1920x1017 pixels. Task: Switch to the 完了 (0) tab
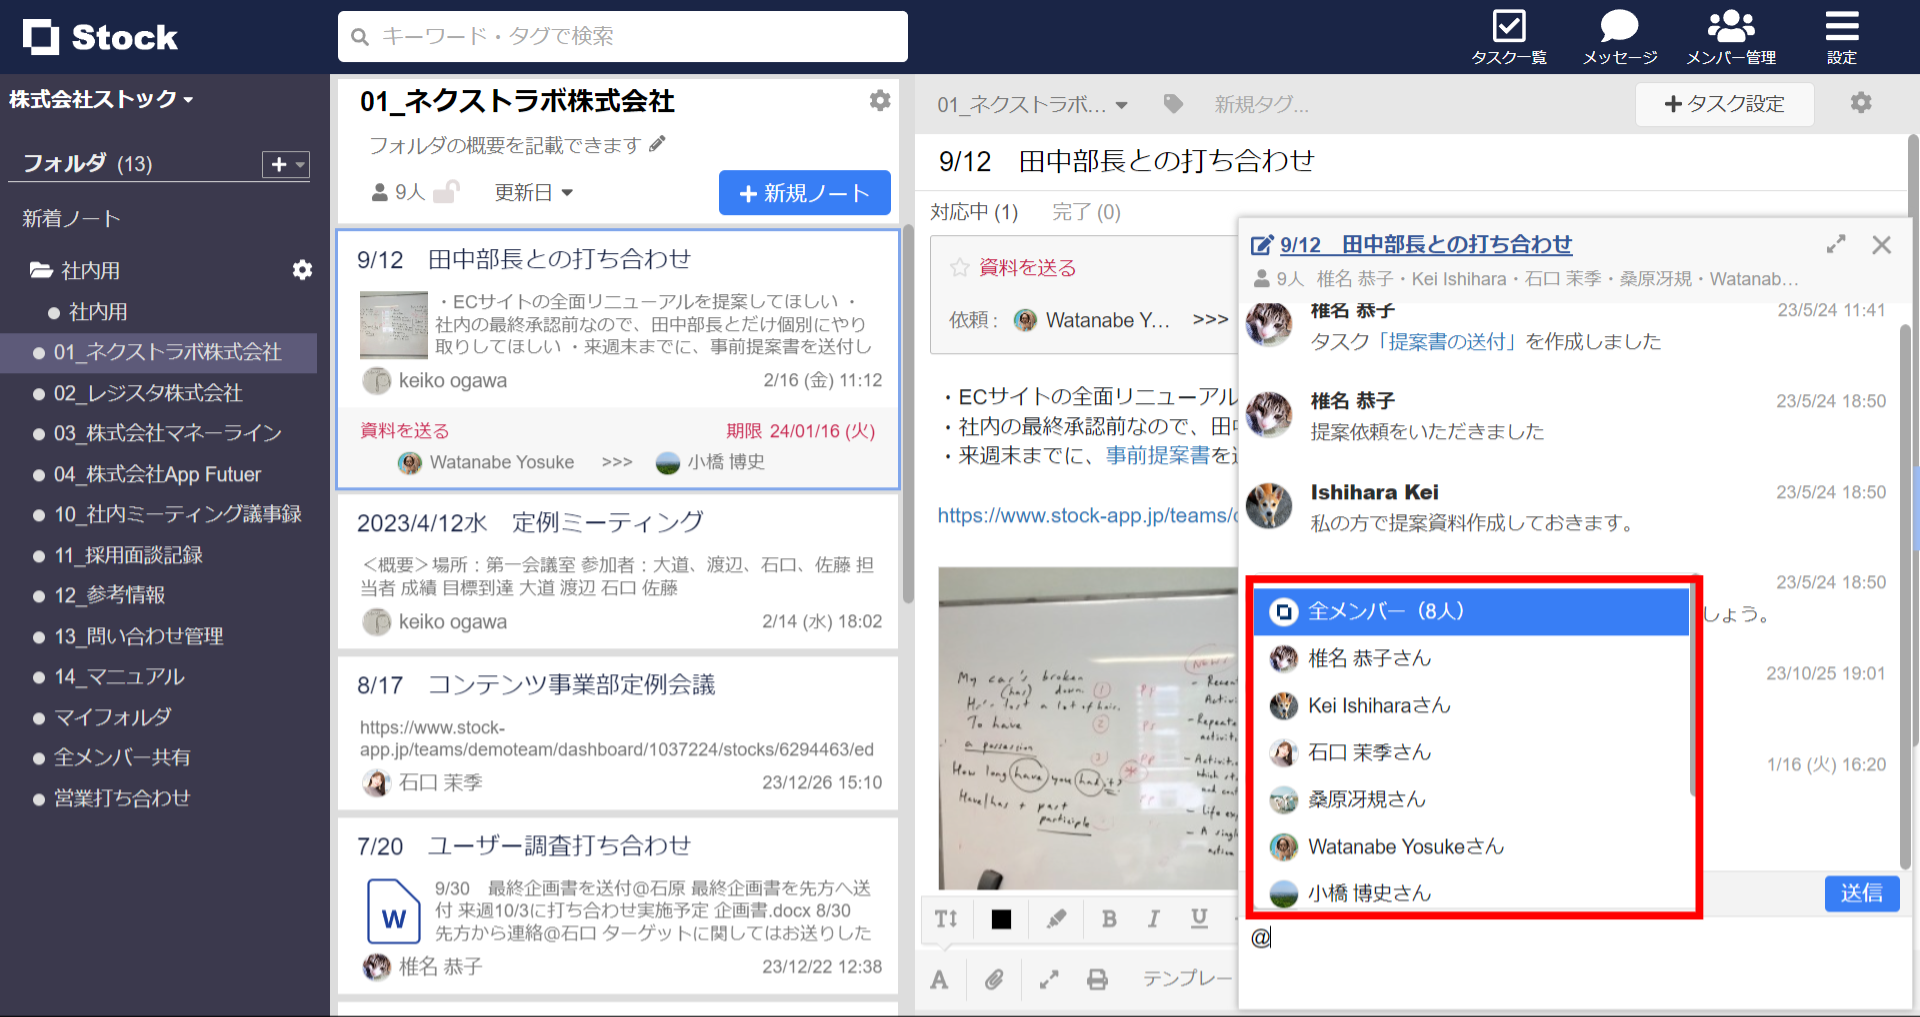click(1086, 211)
